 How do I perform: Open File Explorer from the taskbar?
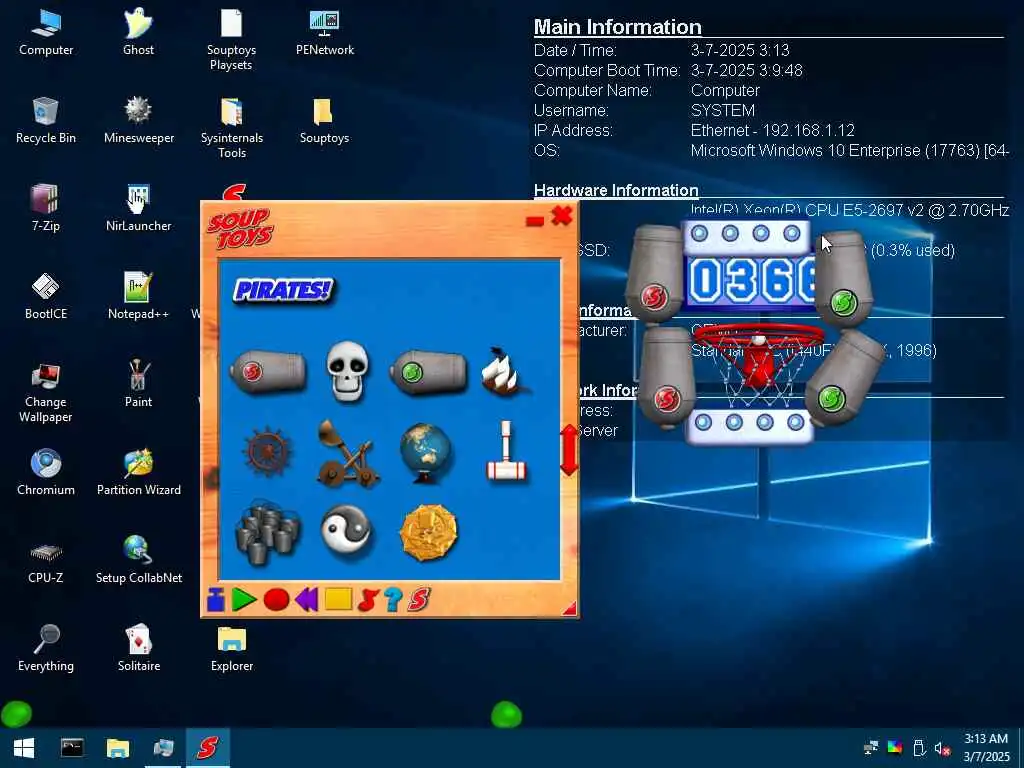pyautogui.click(x=118, y=748)
